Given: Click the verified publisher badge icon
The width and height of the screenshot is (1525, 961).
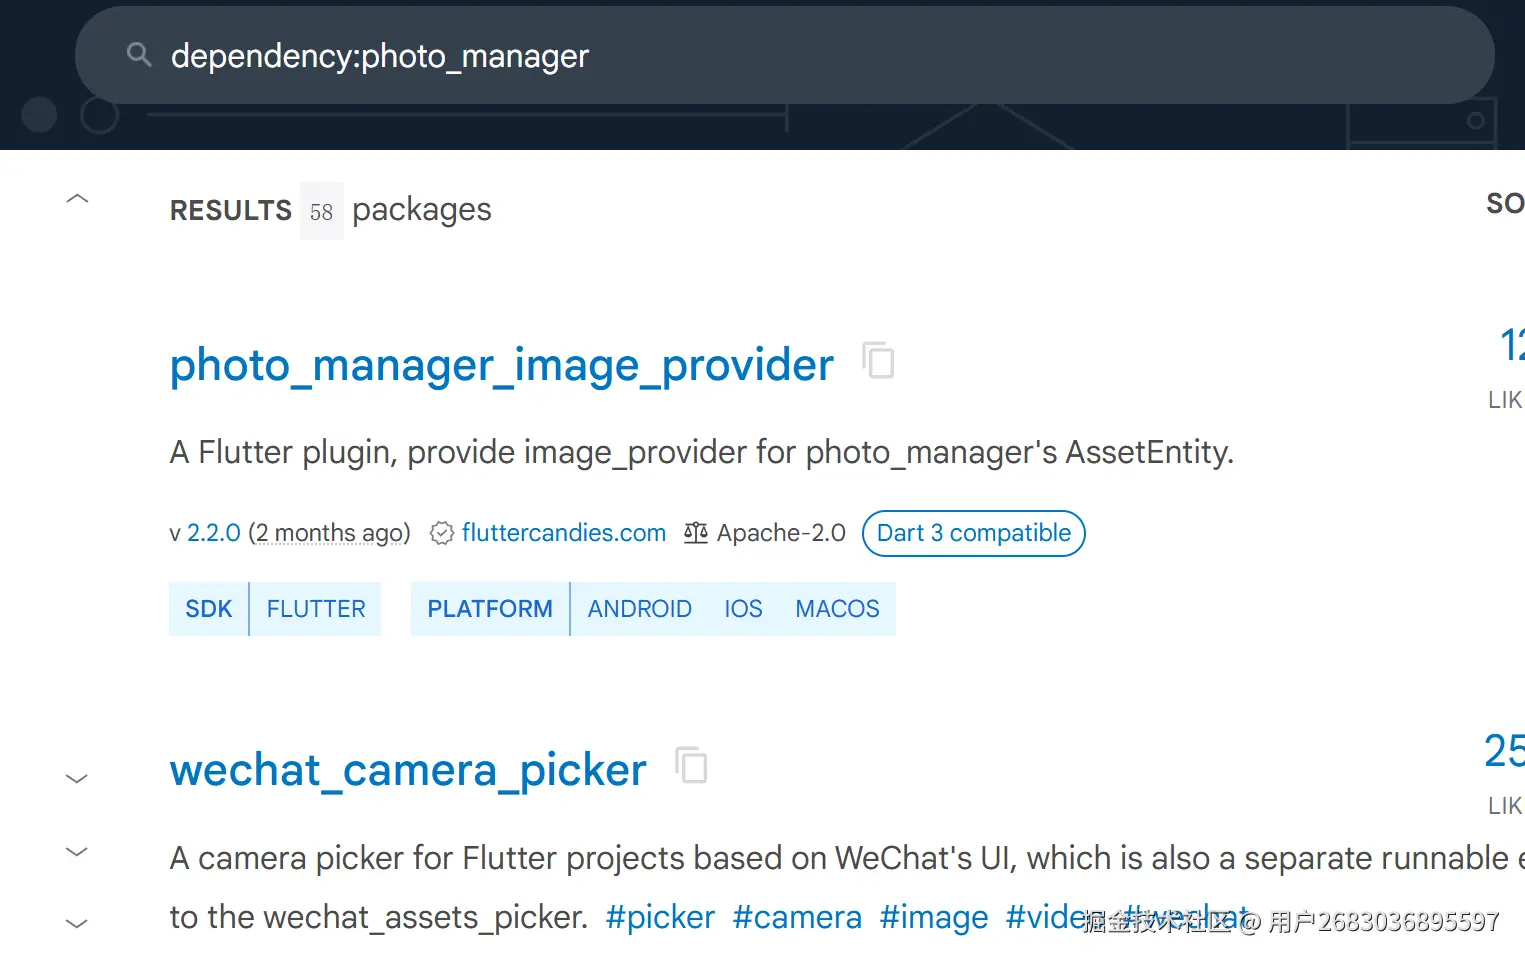Looking at the screenshot, I should (x=442, y=533).
